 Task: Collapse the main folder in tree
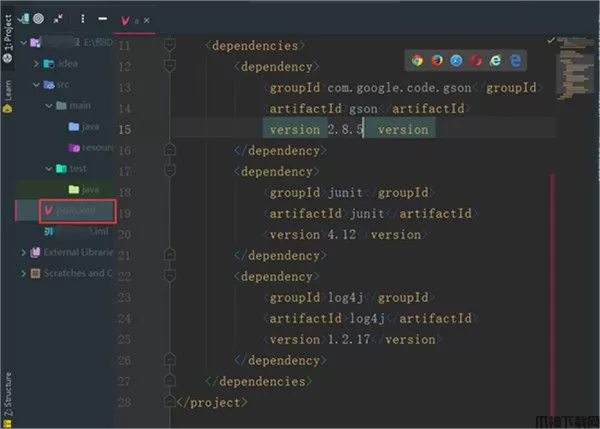[x=48, y=105]
